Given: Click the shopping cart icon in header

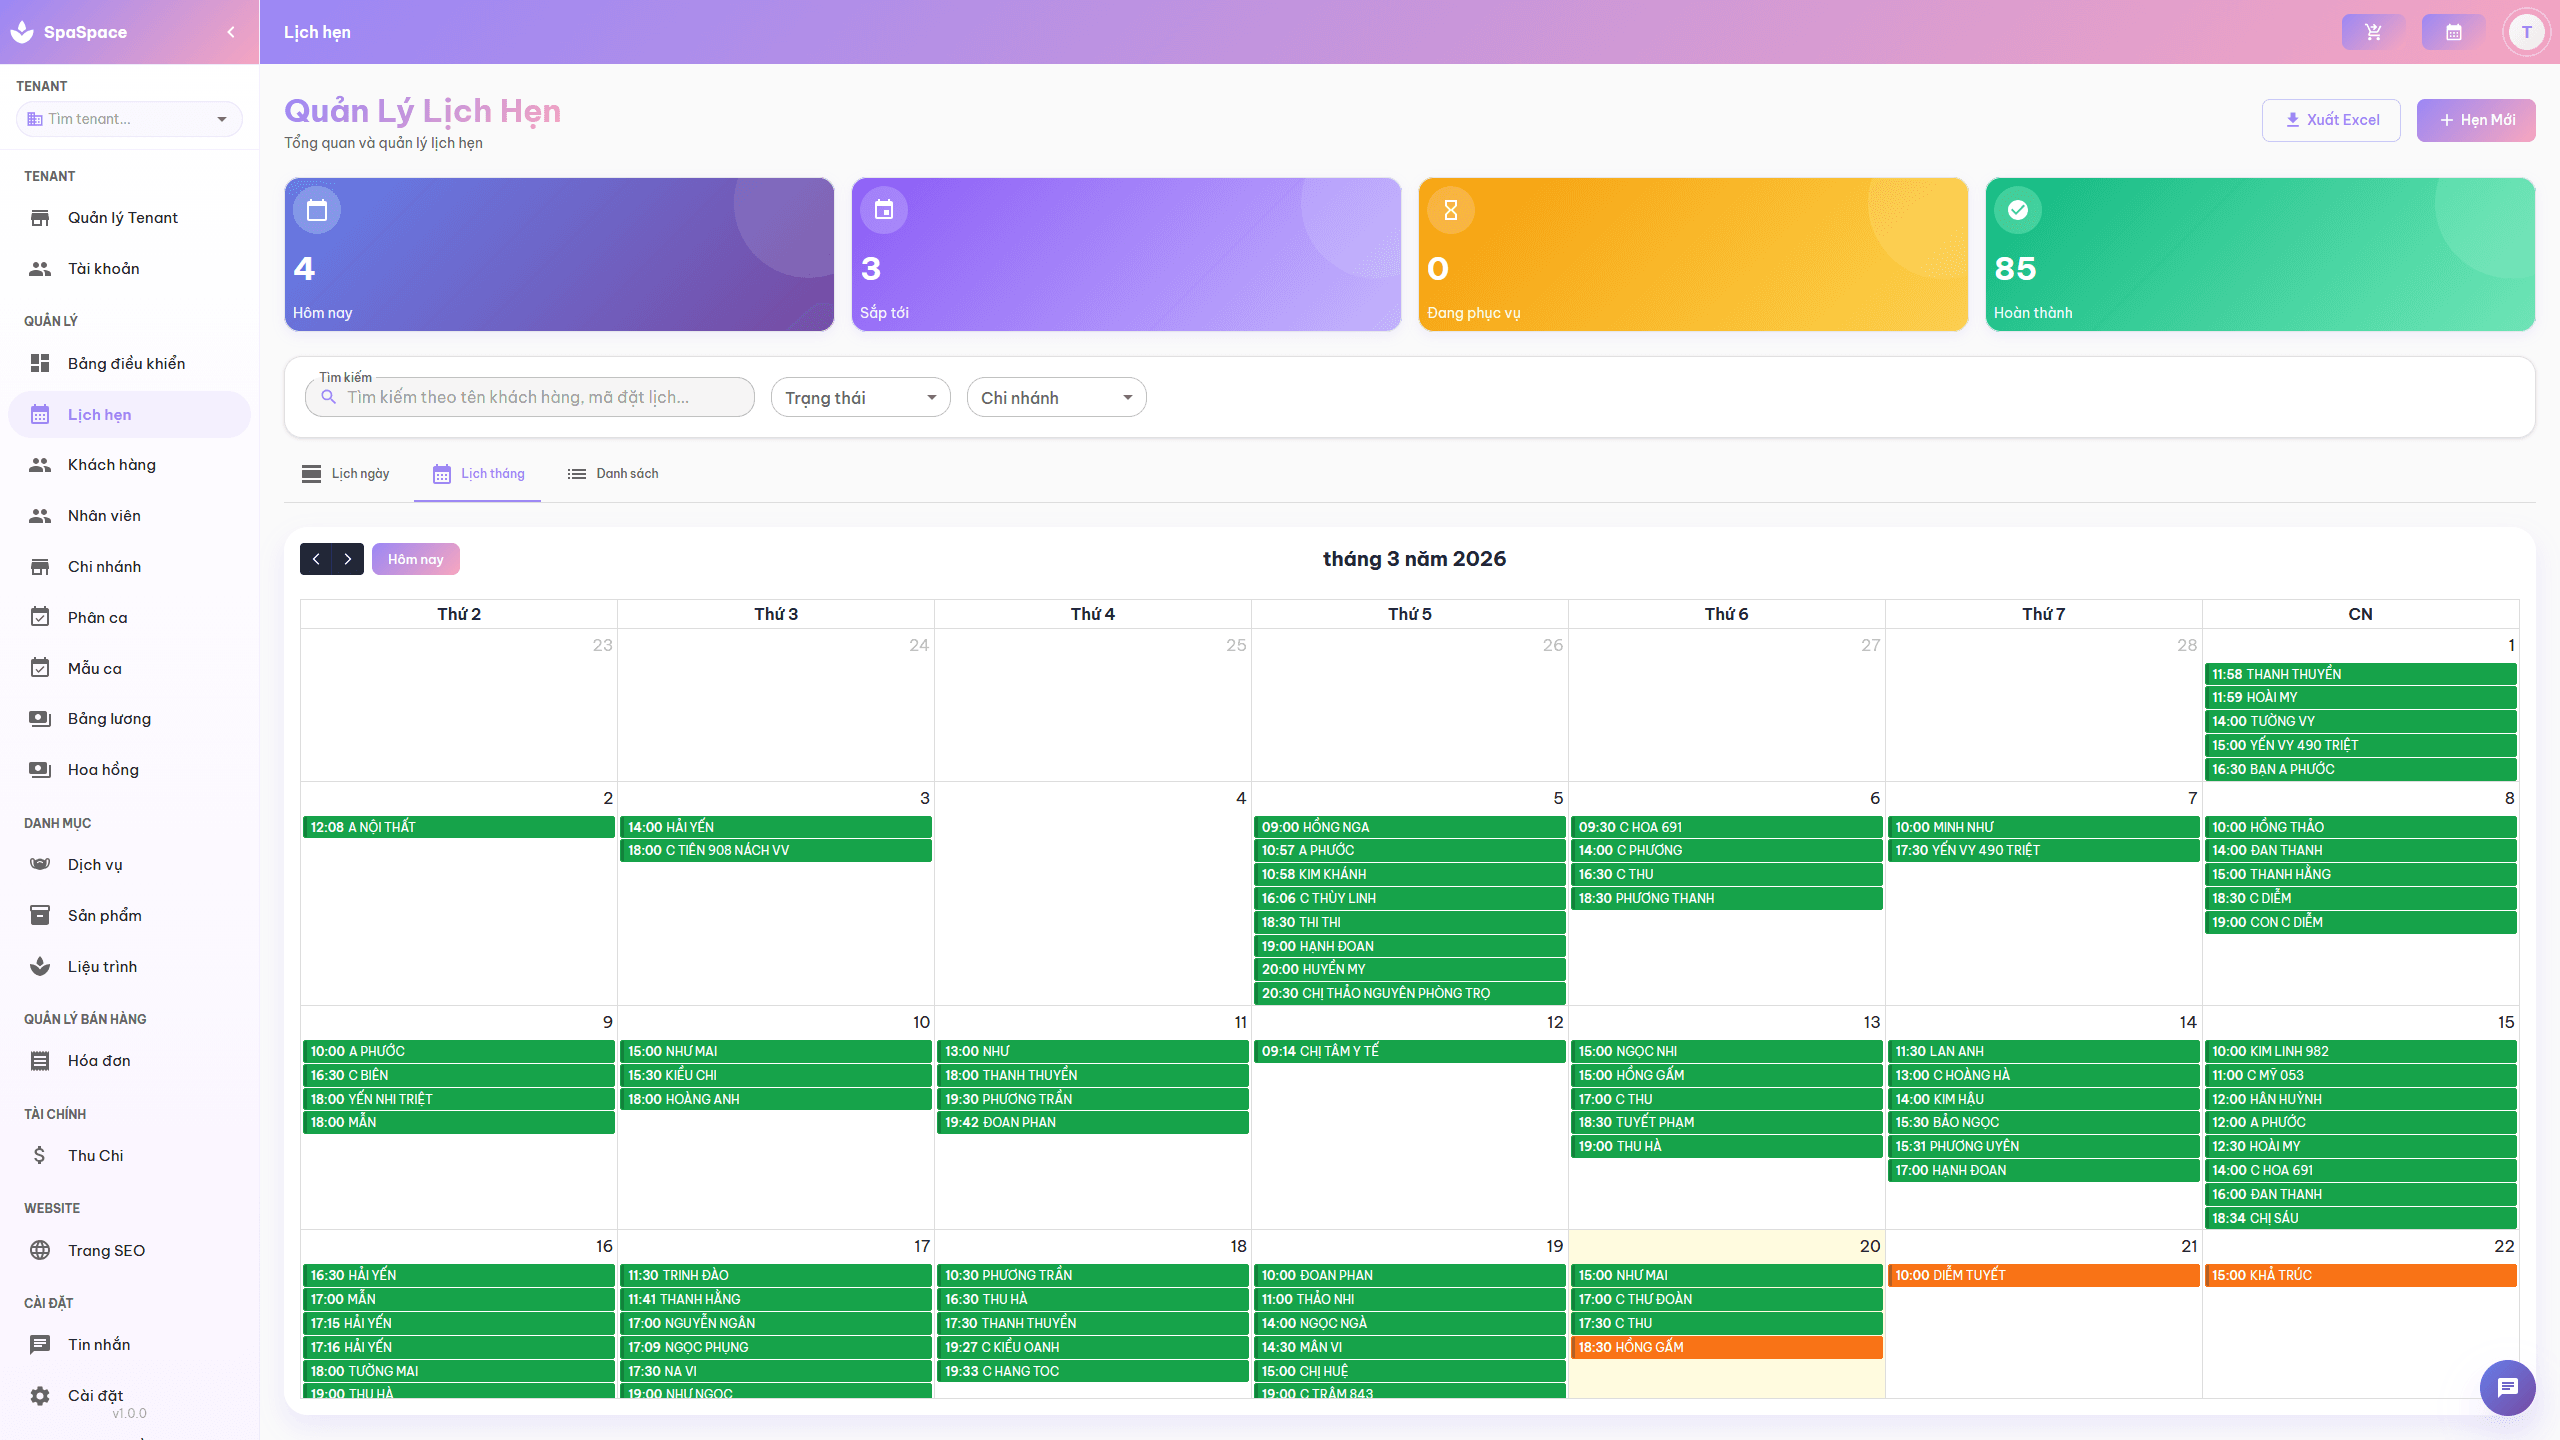Looking at the screenshot, I should (x=2372, y=32).
